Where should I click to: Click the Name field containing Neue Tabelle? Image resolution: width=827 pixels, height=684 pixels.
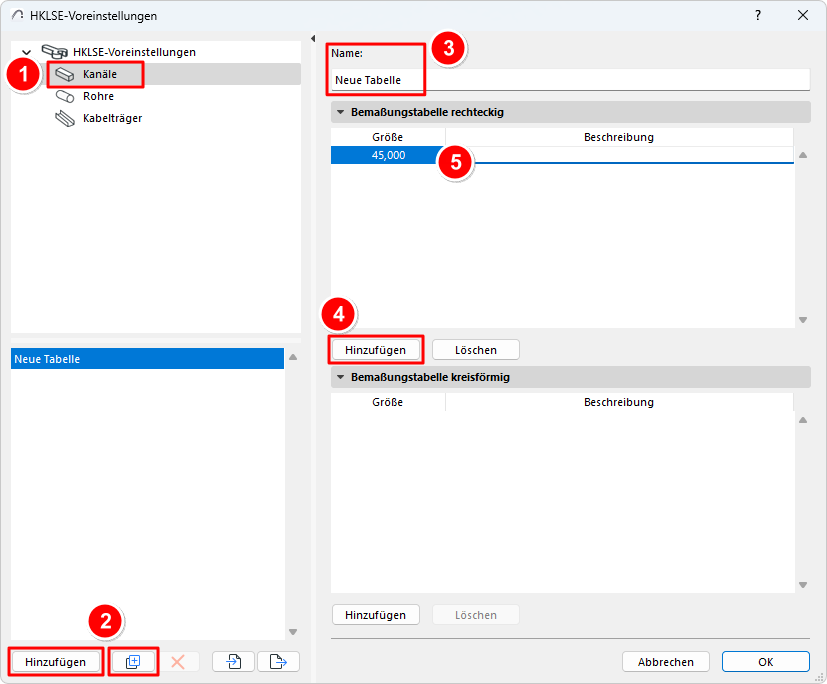click(571, 80)
